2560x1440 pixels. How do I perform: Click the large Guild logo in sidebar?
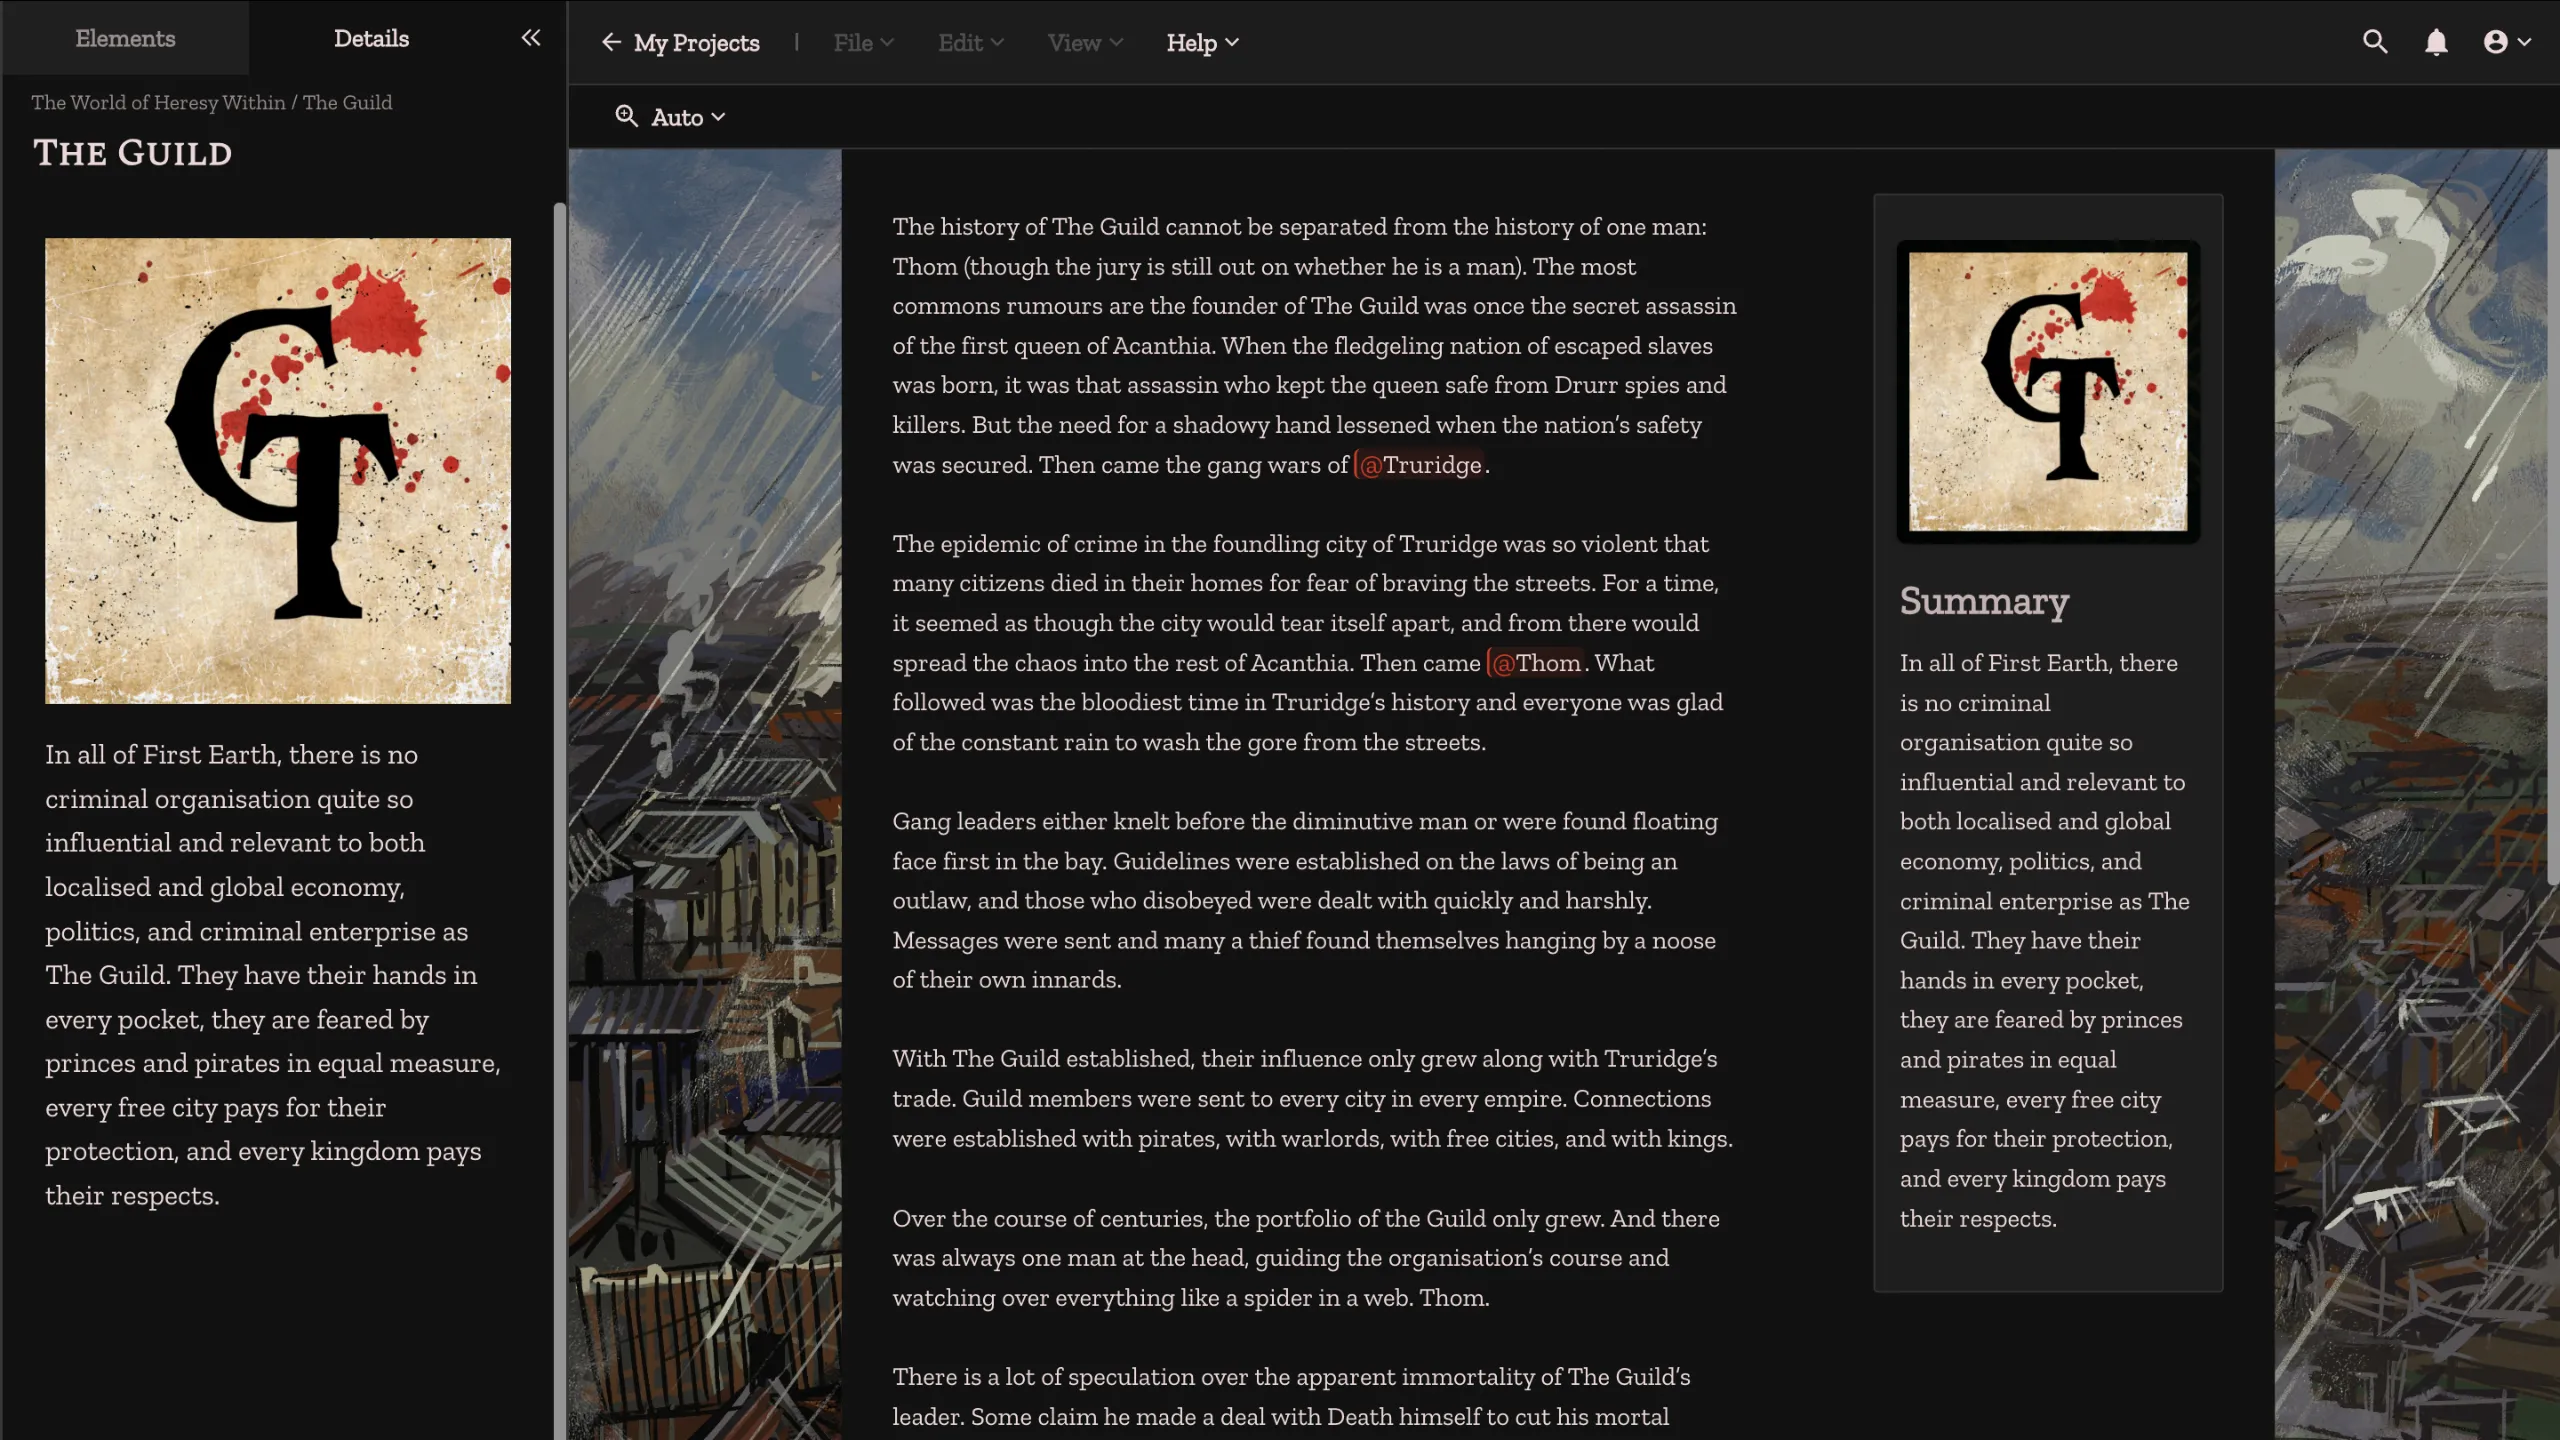point(278,471)
